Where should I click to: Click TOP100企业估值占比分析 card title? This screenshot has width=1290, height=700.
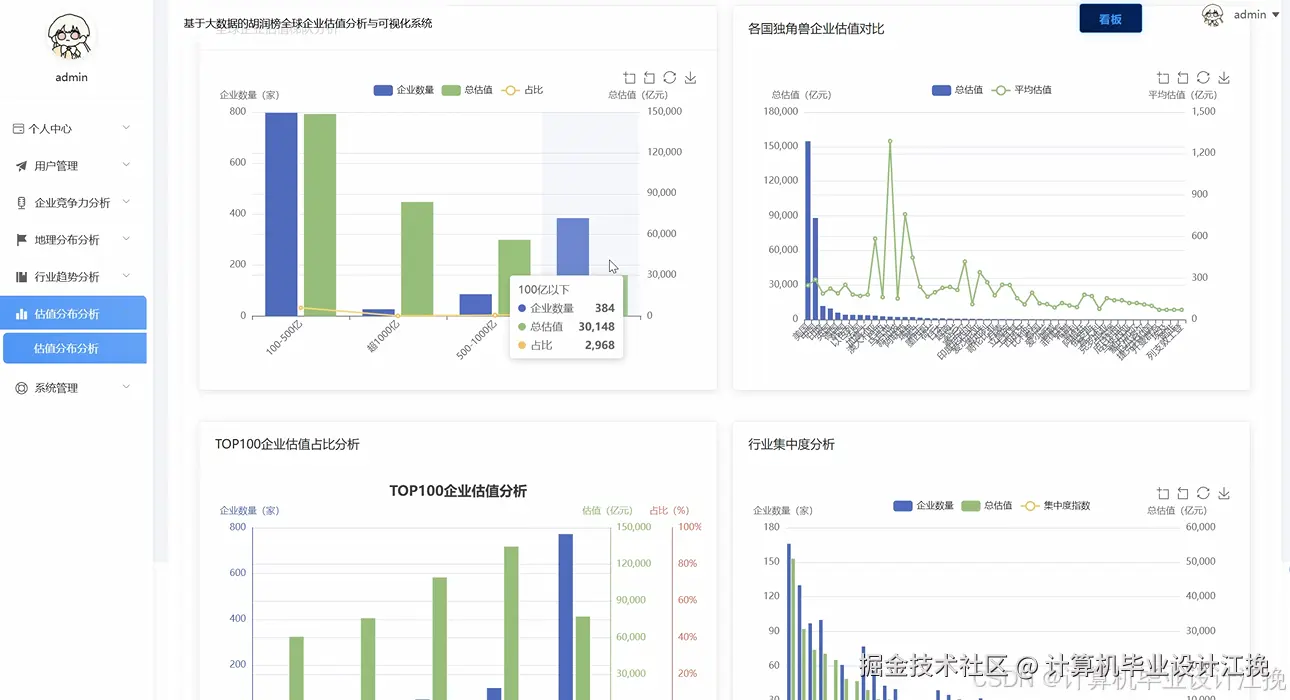point(287,444)
